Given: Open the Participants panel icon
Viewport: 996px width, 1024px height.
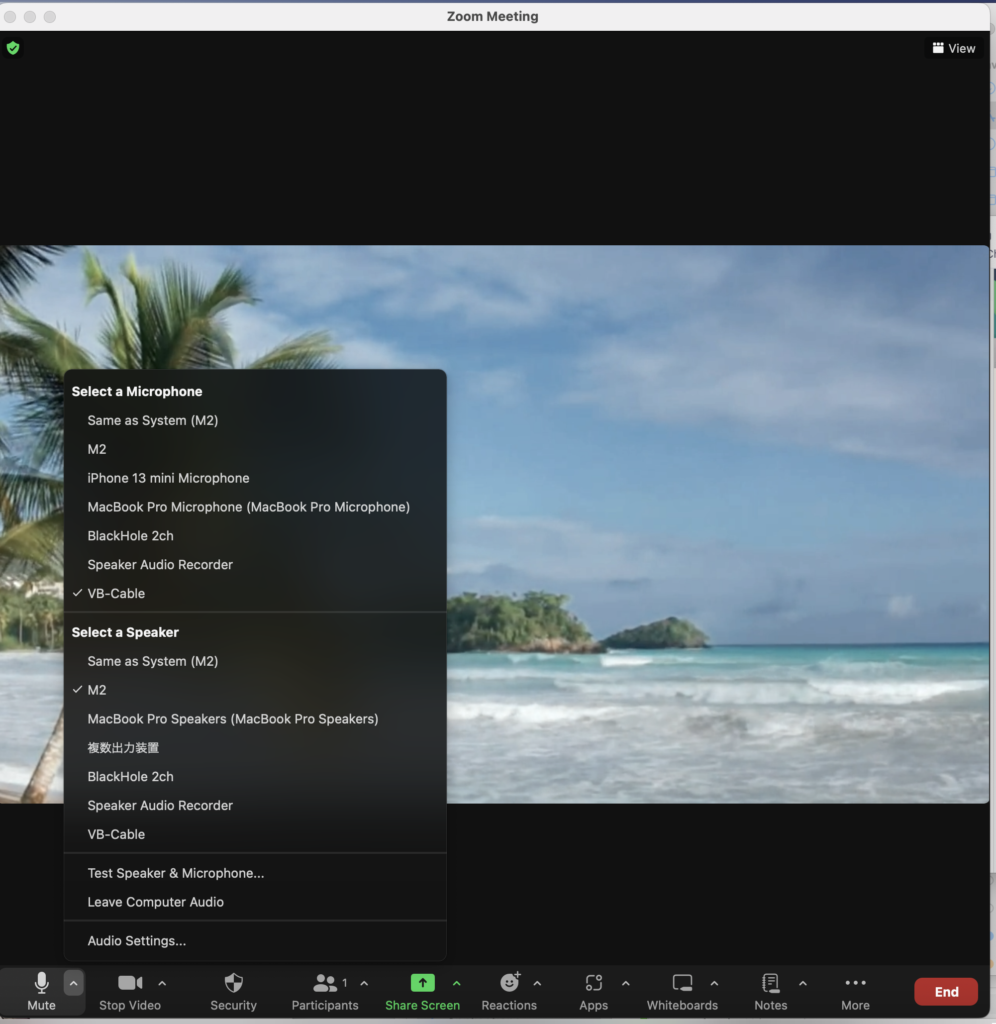Looking at the screenshot, I should pyautogui.click(x=325, y=983).
